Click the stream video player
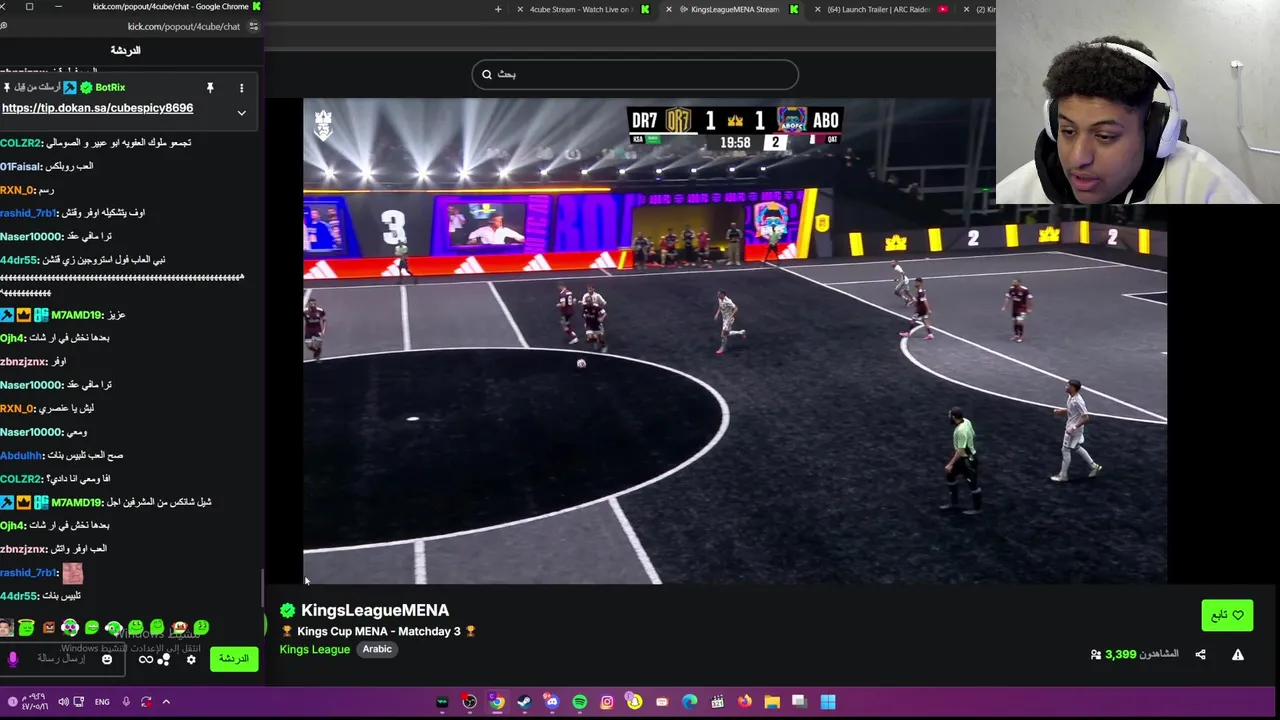 735,340
